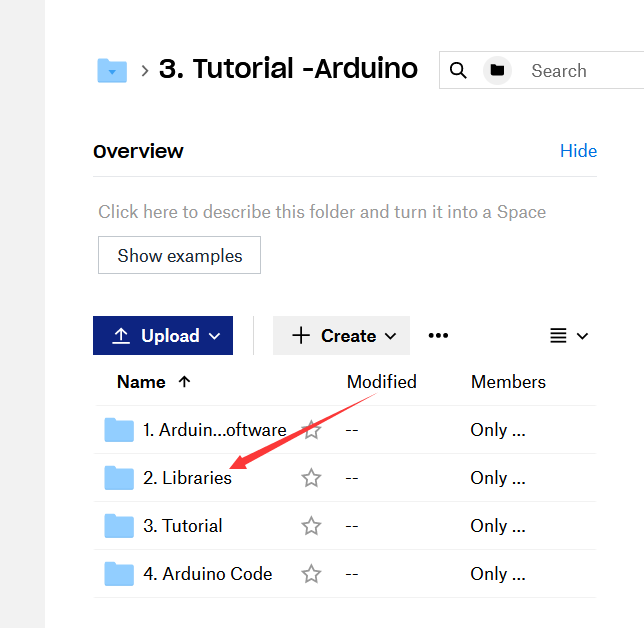The height and width of the screenshot is (628, 644).
Task: Click the breadcrumb chevron separator
Action: pos(144,71)
